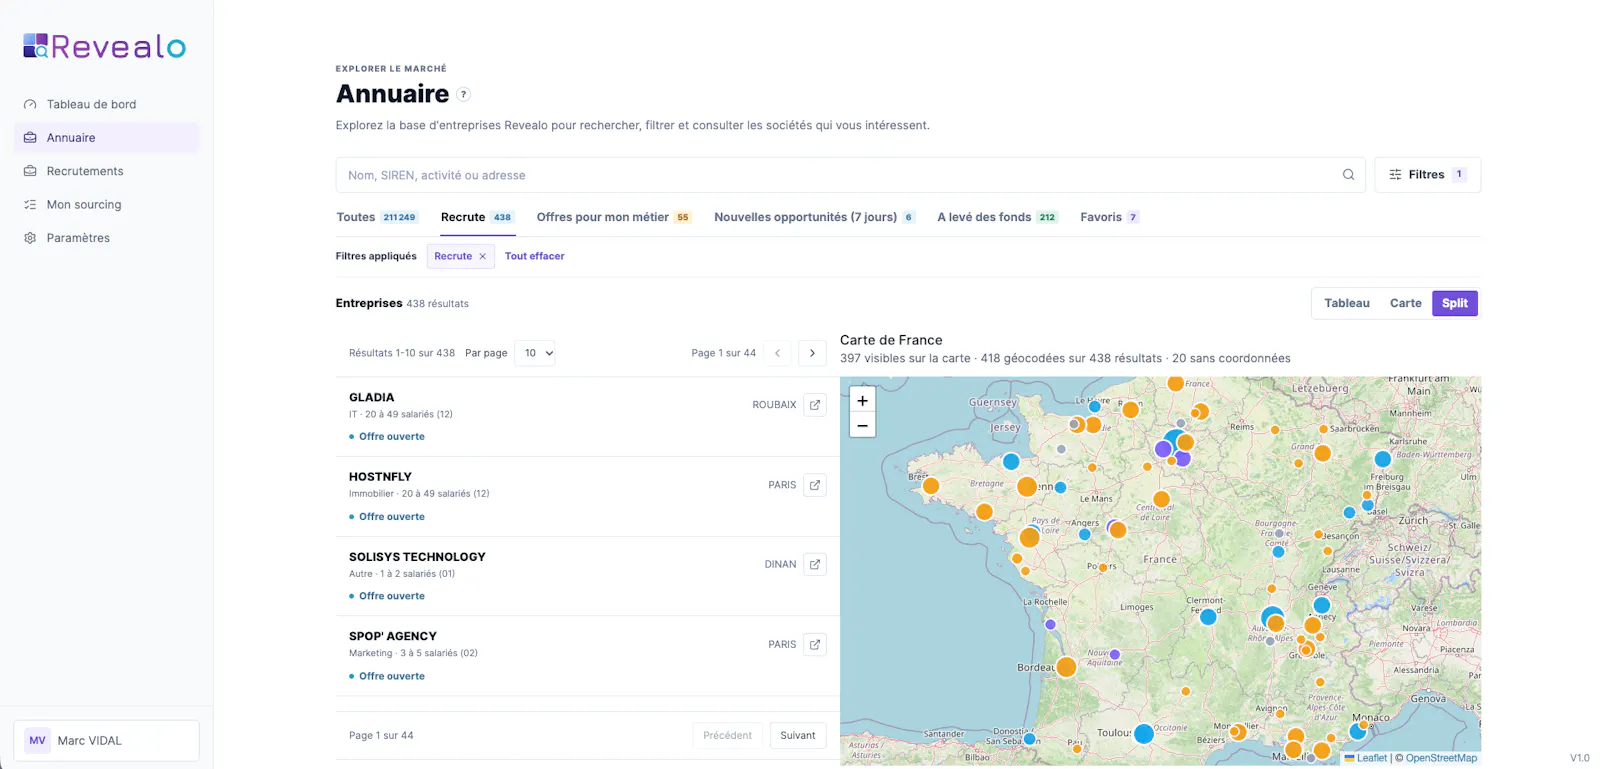Focus the company search input field
1600x769 pixels.
(x=840, y=175)
